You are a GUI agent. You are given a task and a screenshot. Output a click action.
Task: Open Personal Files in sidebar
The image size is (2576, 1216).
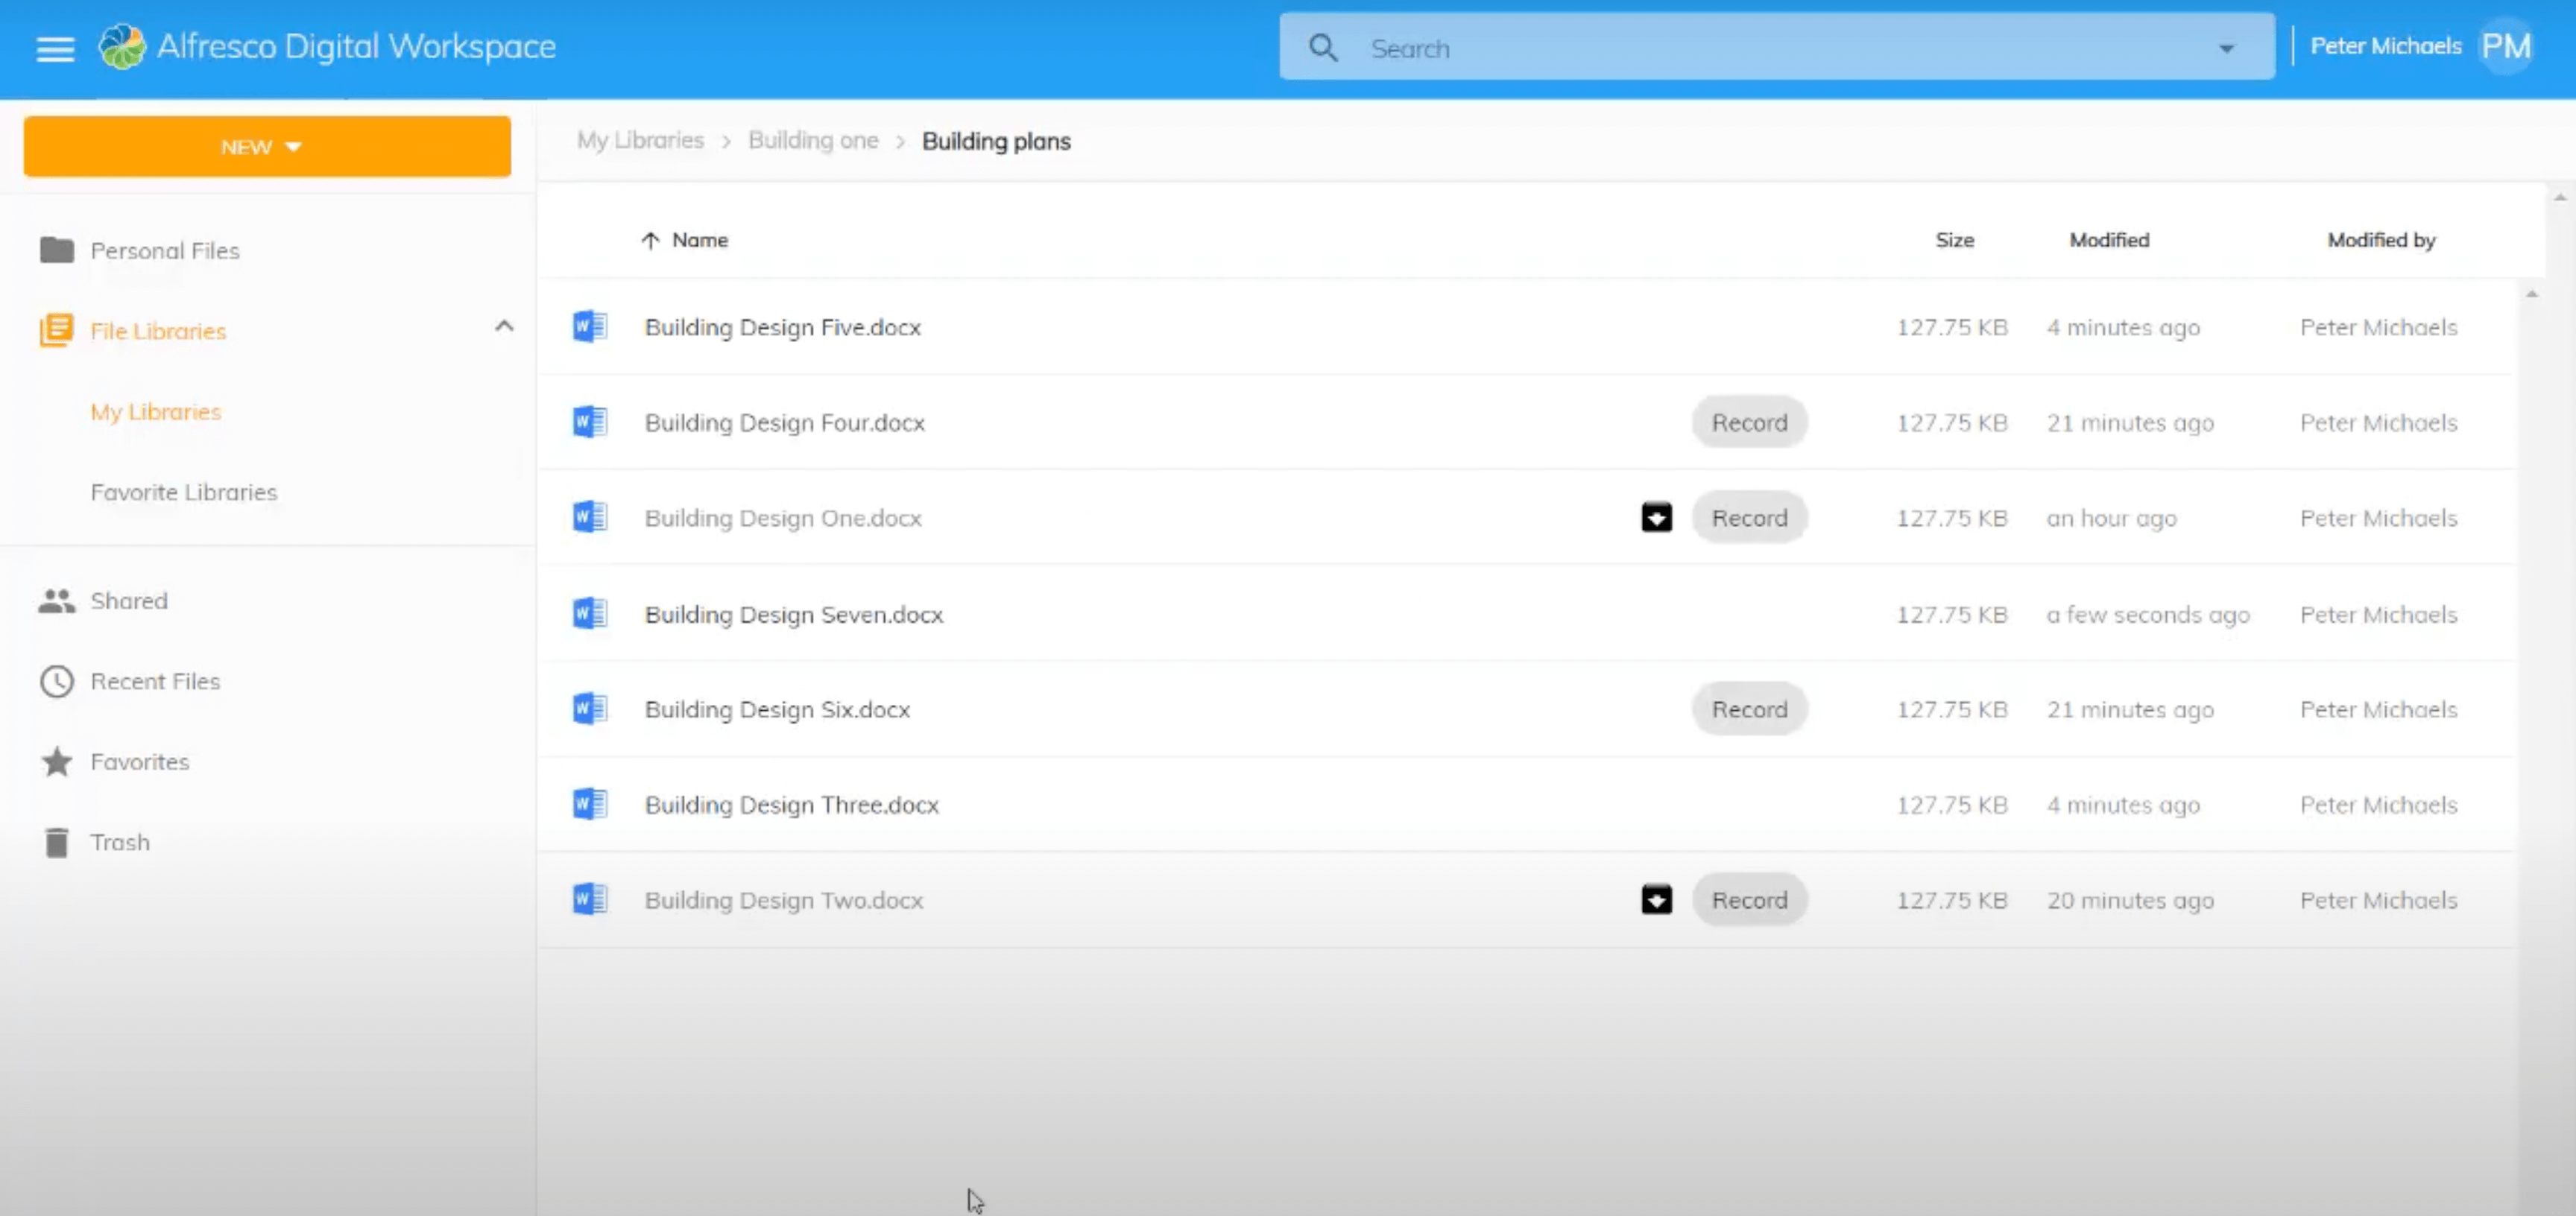click(165, 250)
